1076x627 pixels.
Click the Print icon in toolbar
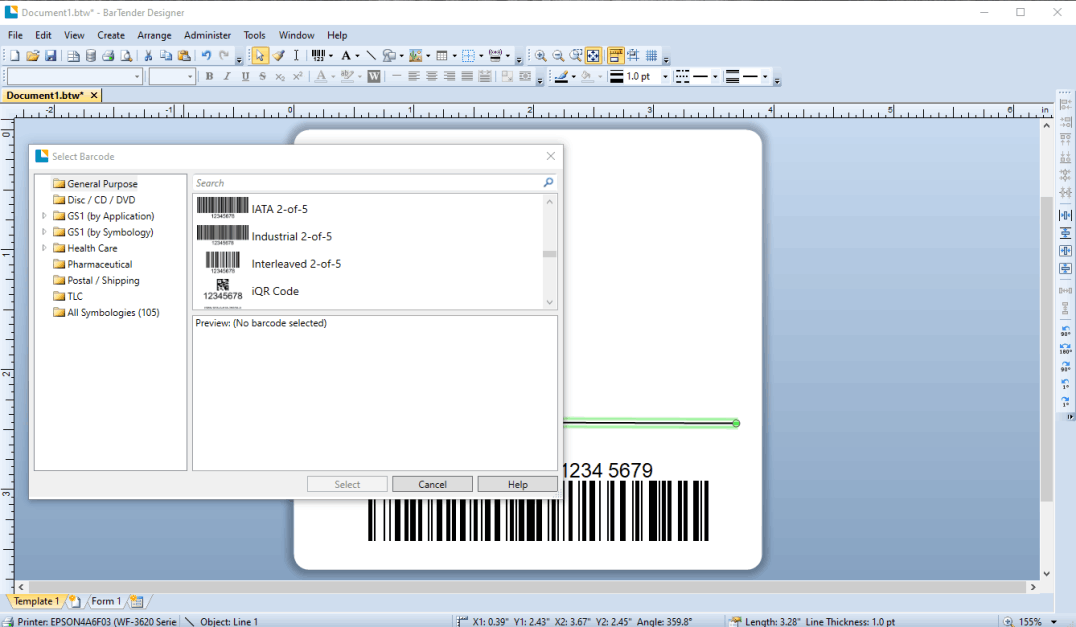click(108, 56)
